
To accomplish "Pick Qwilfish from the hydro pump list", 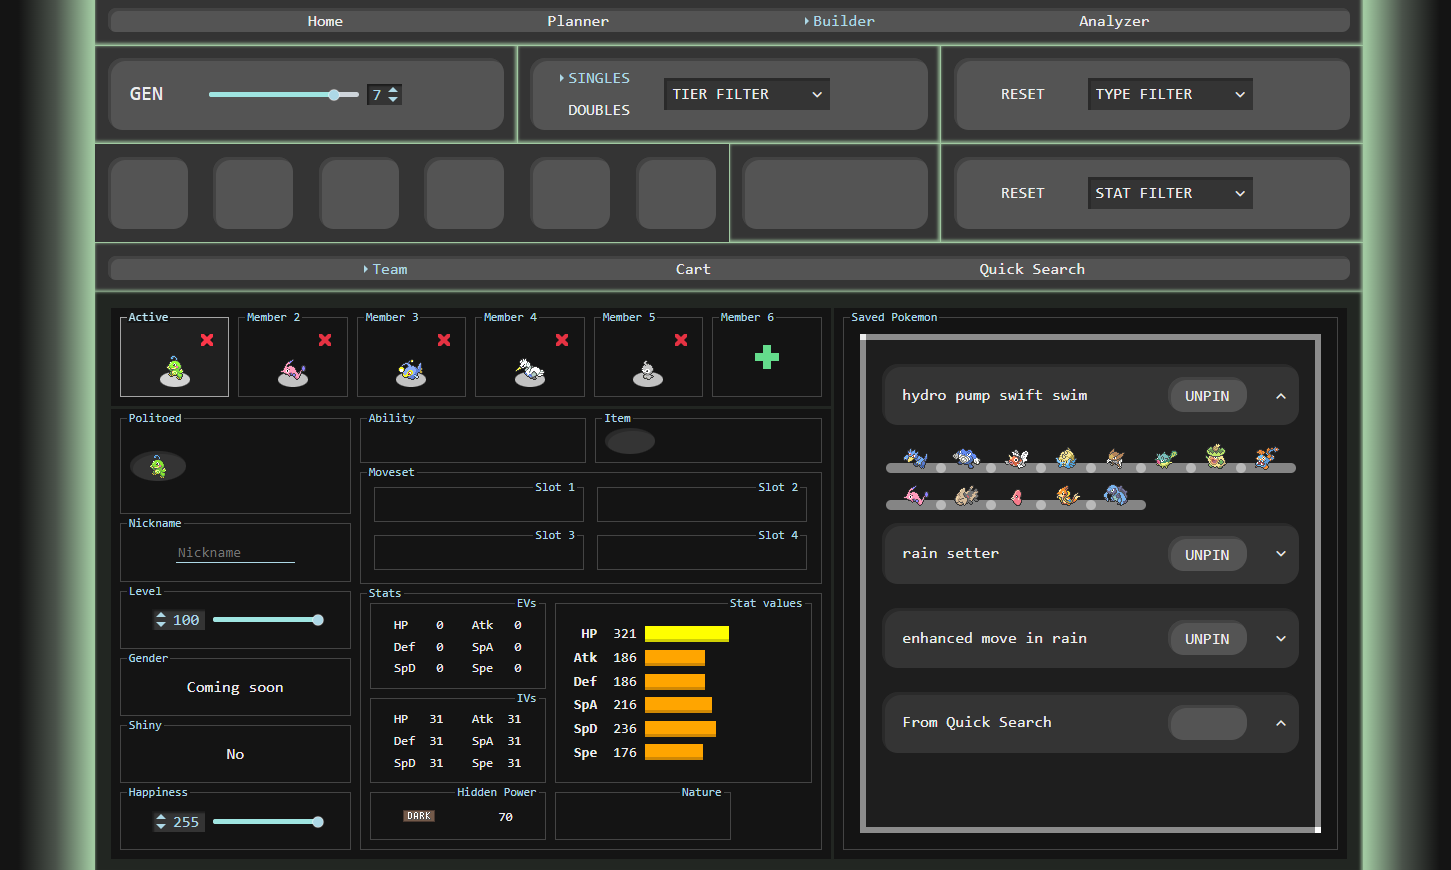I will [x=1166, y=458].
